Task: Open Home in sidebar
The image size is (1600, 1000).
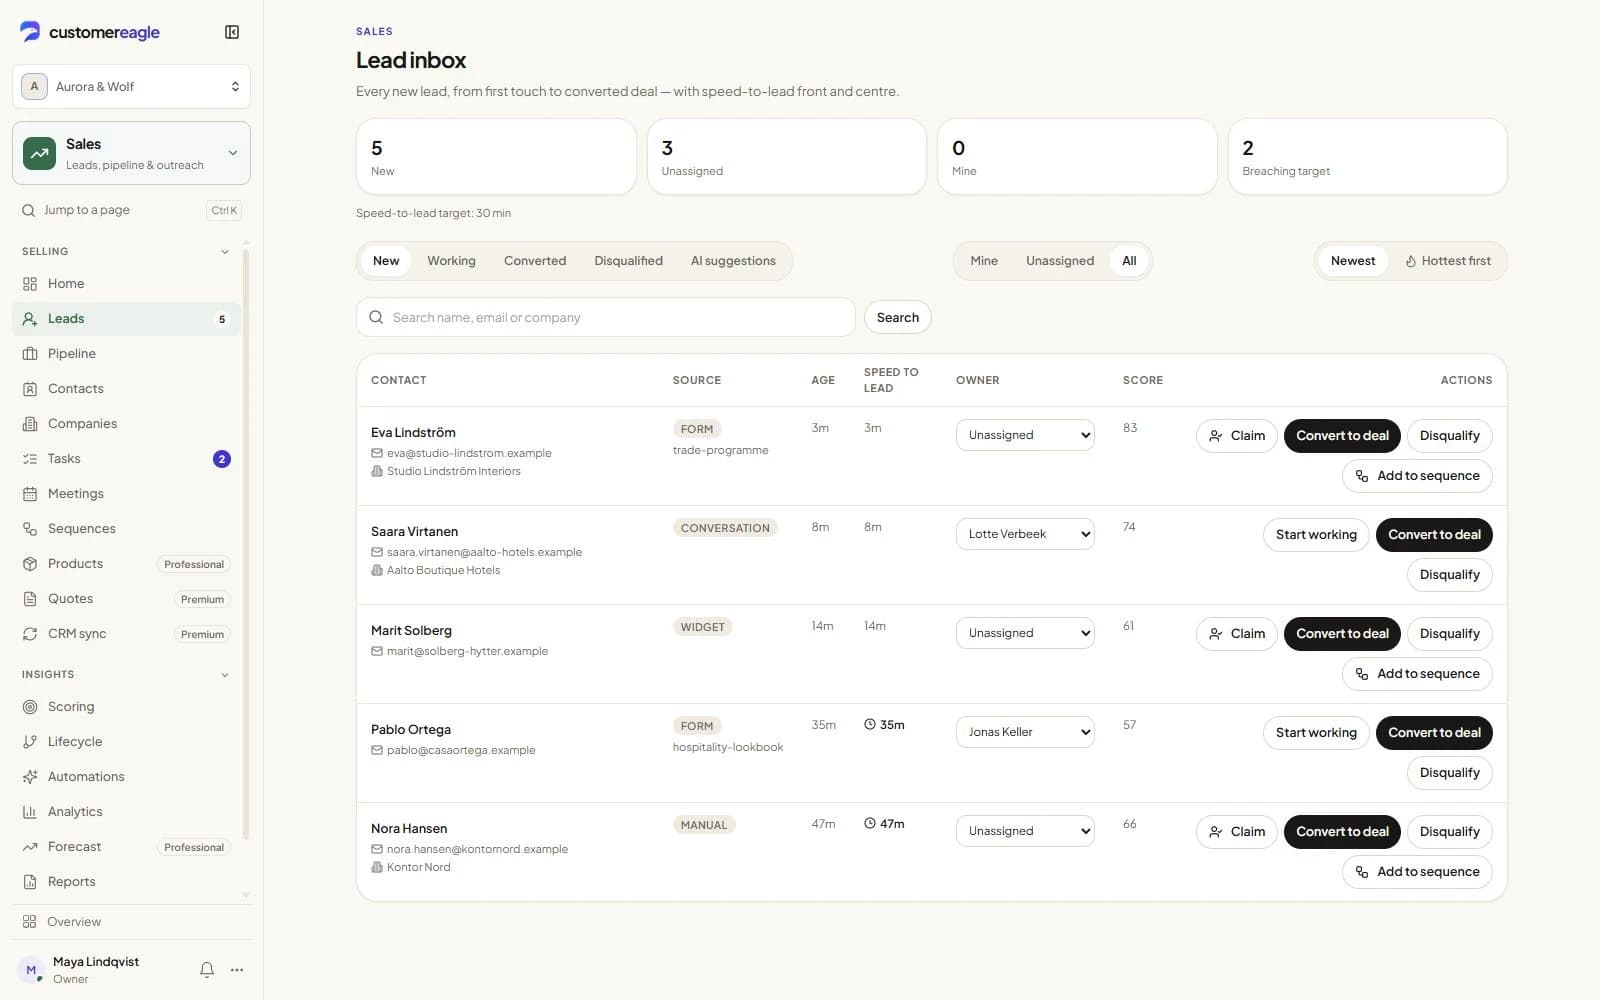Action: click(127, 284)
